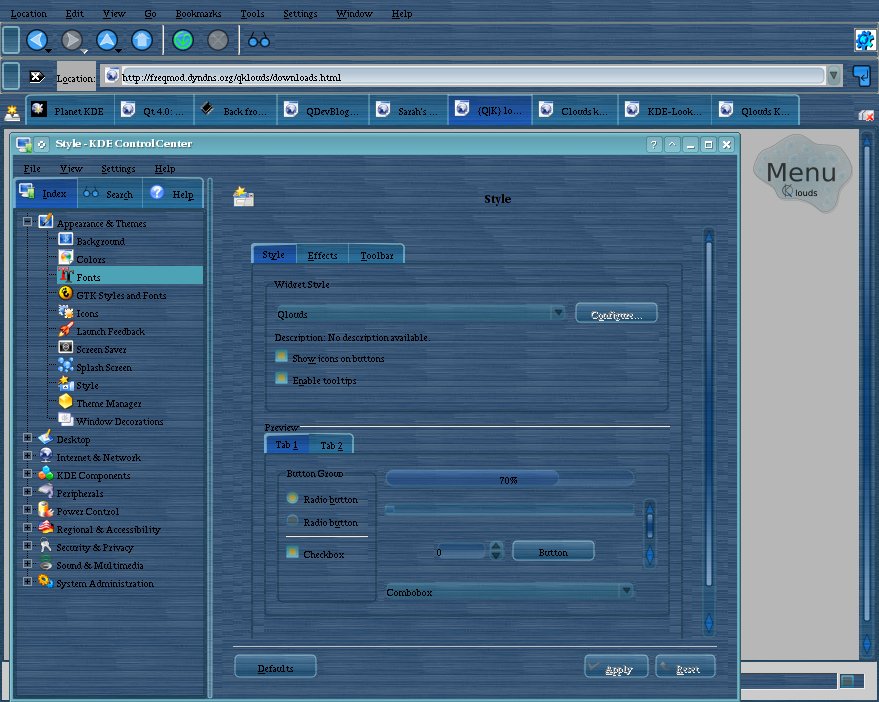Open Colors settings item
The height and width of the screenshot is (702, 879).
(91, 259)
